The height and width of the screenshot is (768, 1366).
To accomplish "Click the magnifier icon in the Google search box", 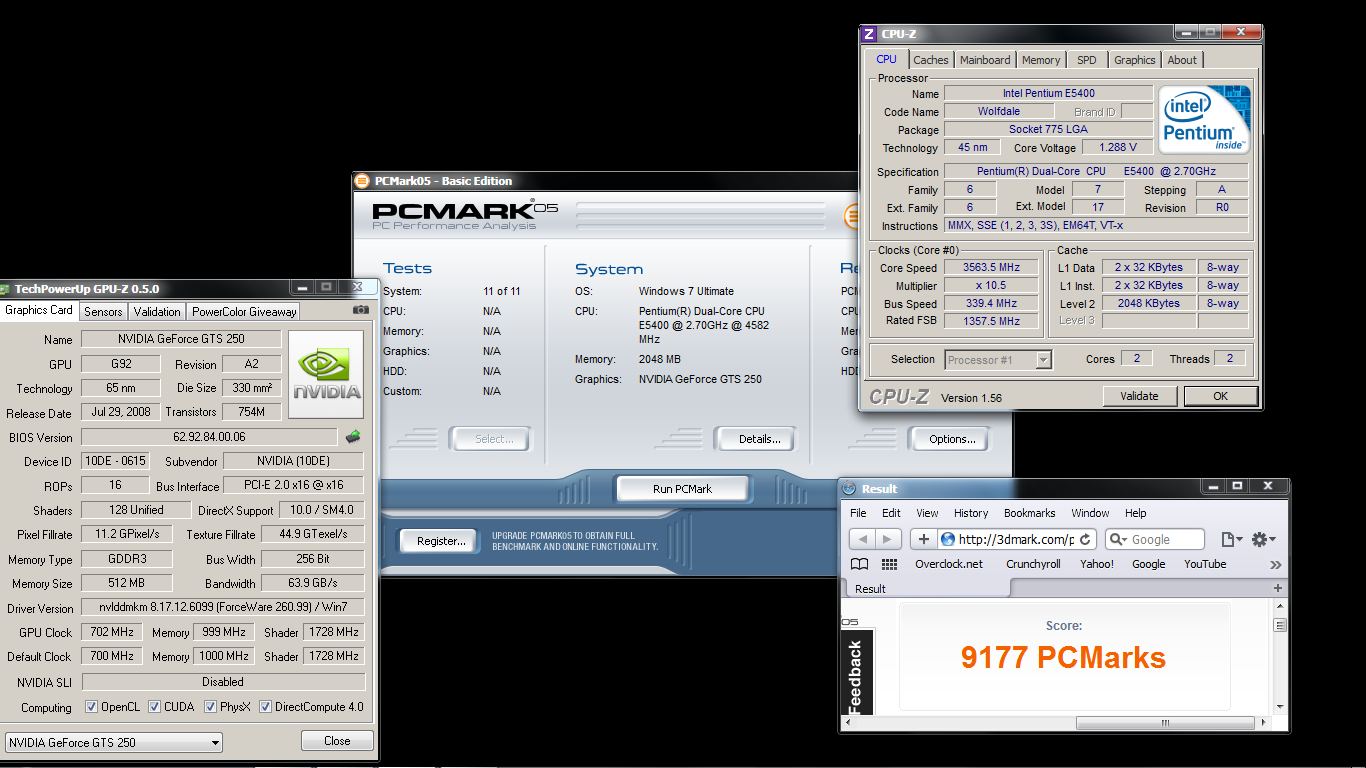I will [x=1119, y=539].
